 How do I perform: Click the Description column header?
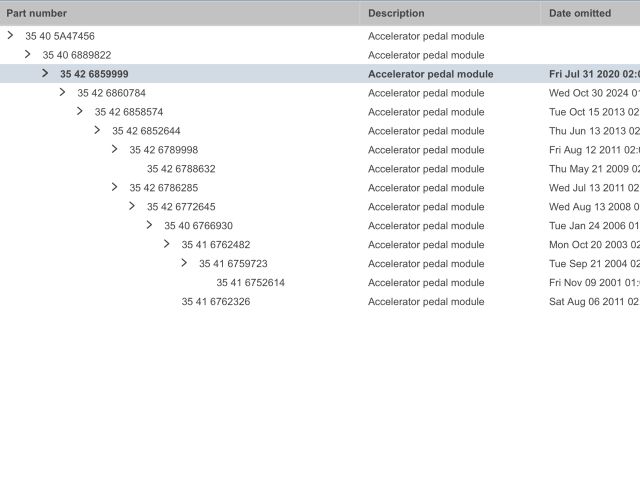[396, 13]
